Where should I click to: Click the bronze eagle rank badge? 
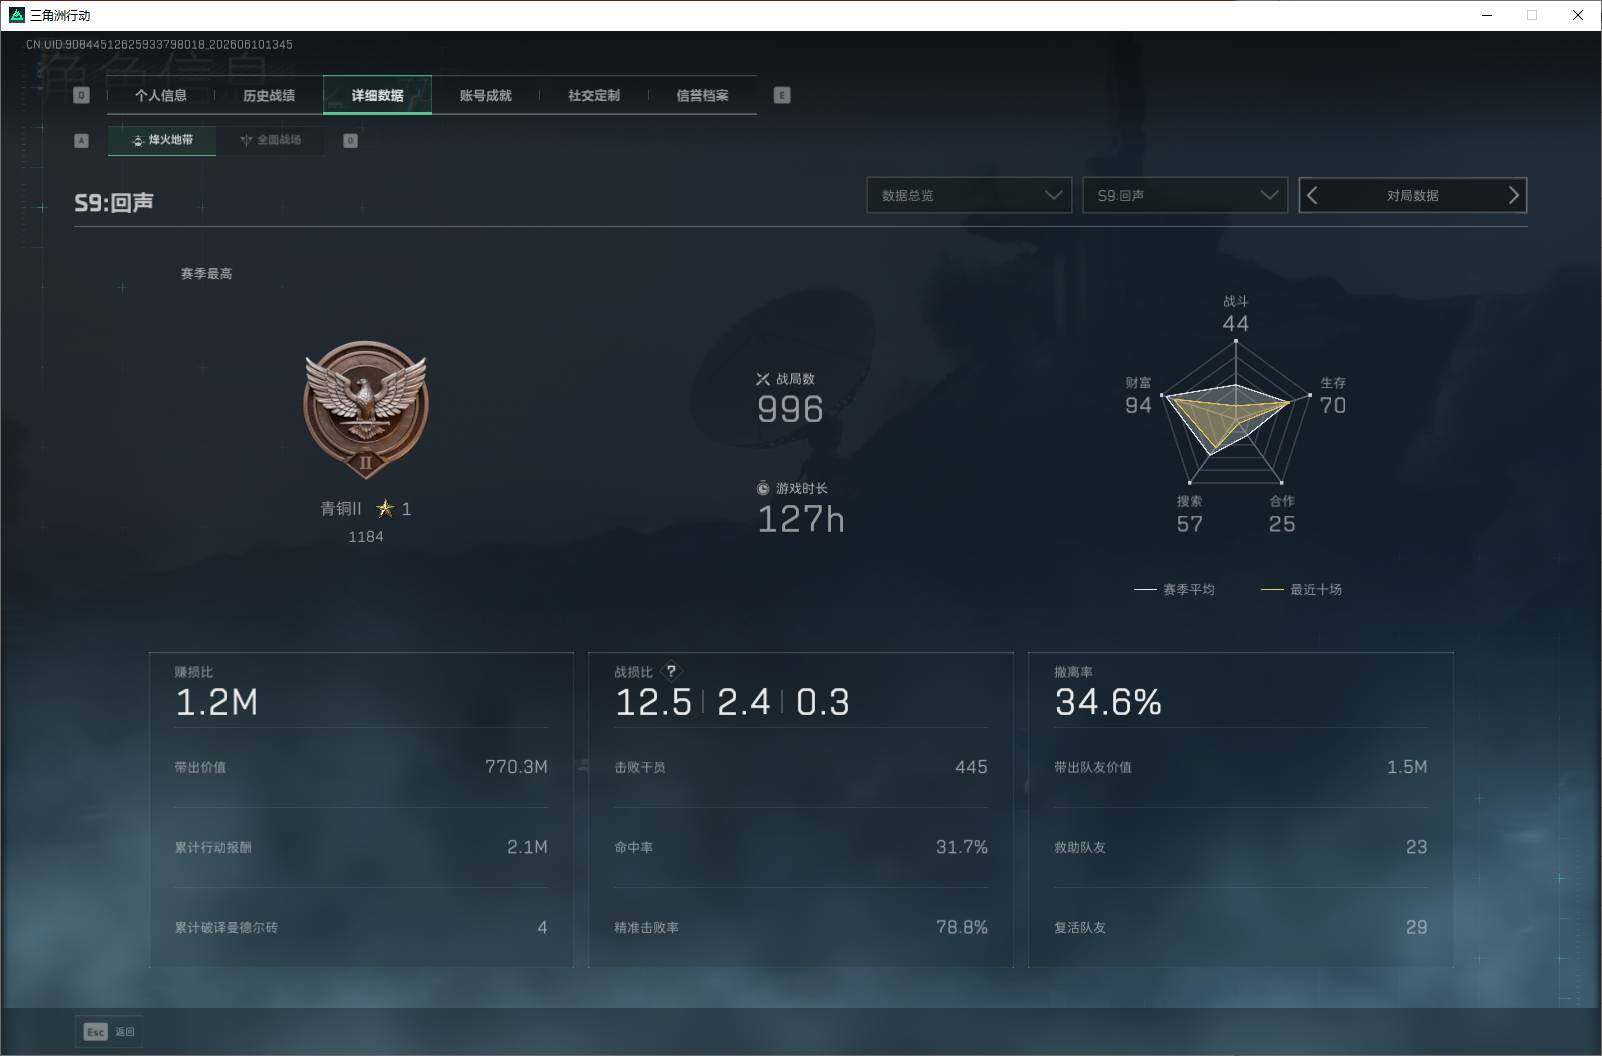tap(366, 410)
